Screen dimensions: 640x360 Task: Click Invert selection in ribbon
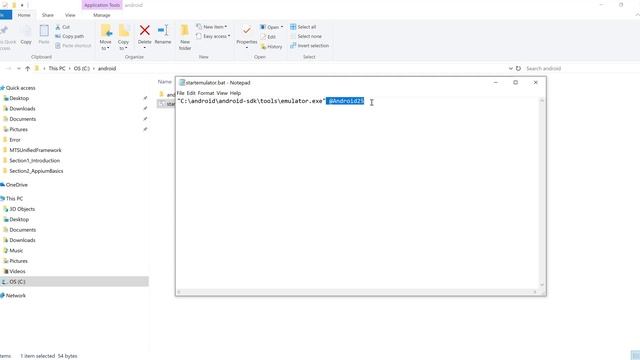point(309,46)
